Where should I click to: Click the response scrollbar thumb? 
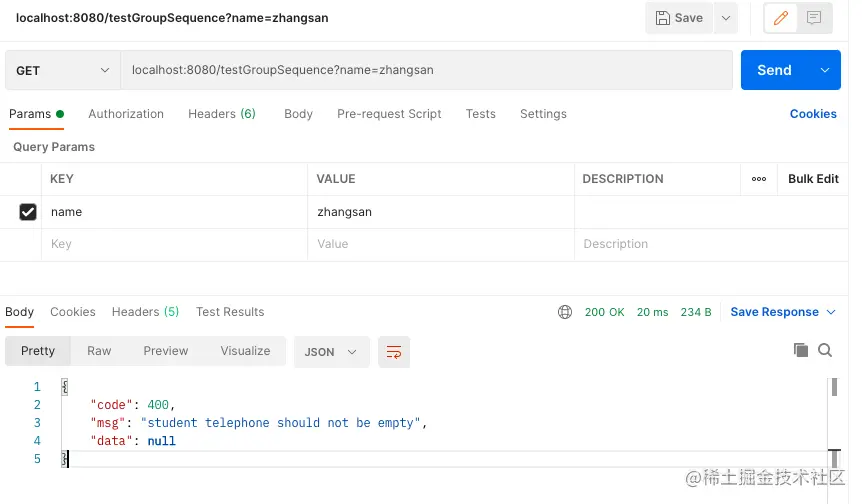point(834,387)
